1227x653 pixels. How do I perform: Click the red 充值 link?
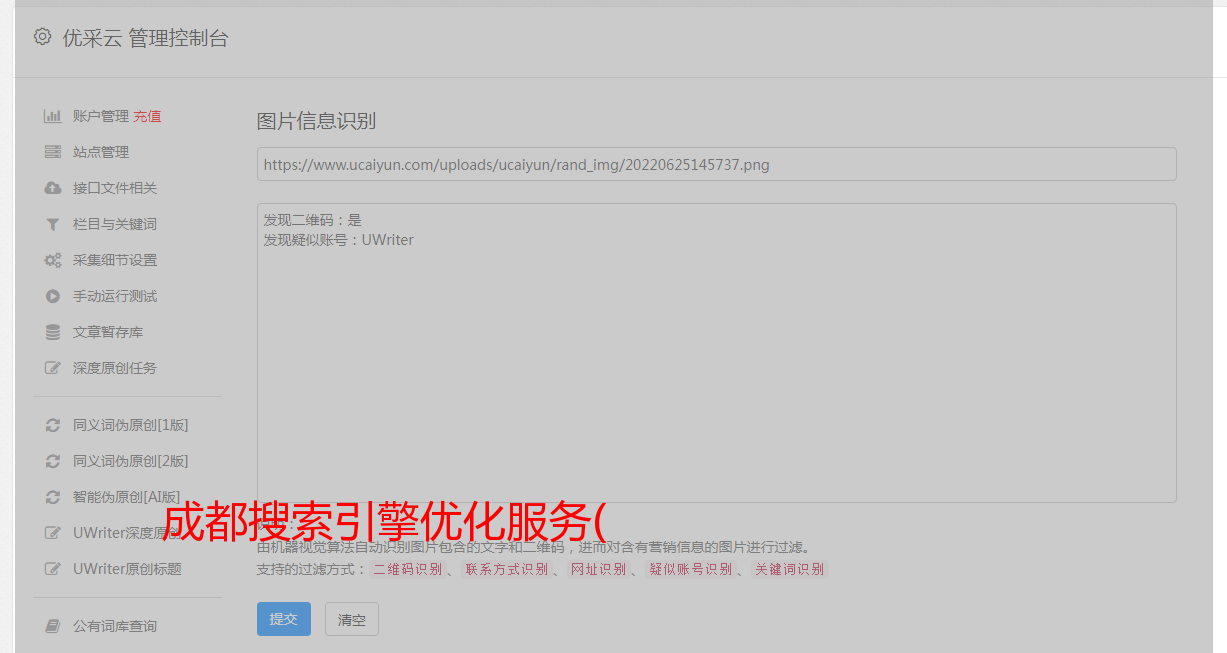147,116
